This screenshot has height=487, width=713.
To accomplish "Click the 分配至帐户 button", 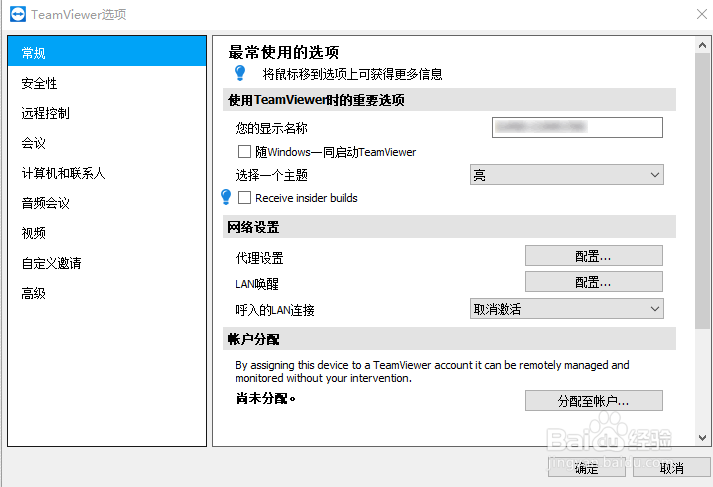I will (593, 401).
